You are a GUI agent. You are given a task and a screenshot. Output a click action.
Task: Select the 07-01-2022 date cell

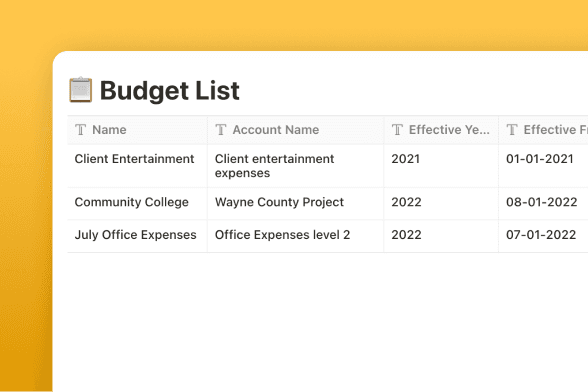click(543, 236)
